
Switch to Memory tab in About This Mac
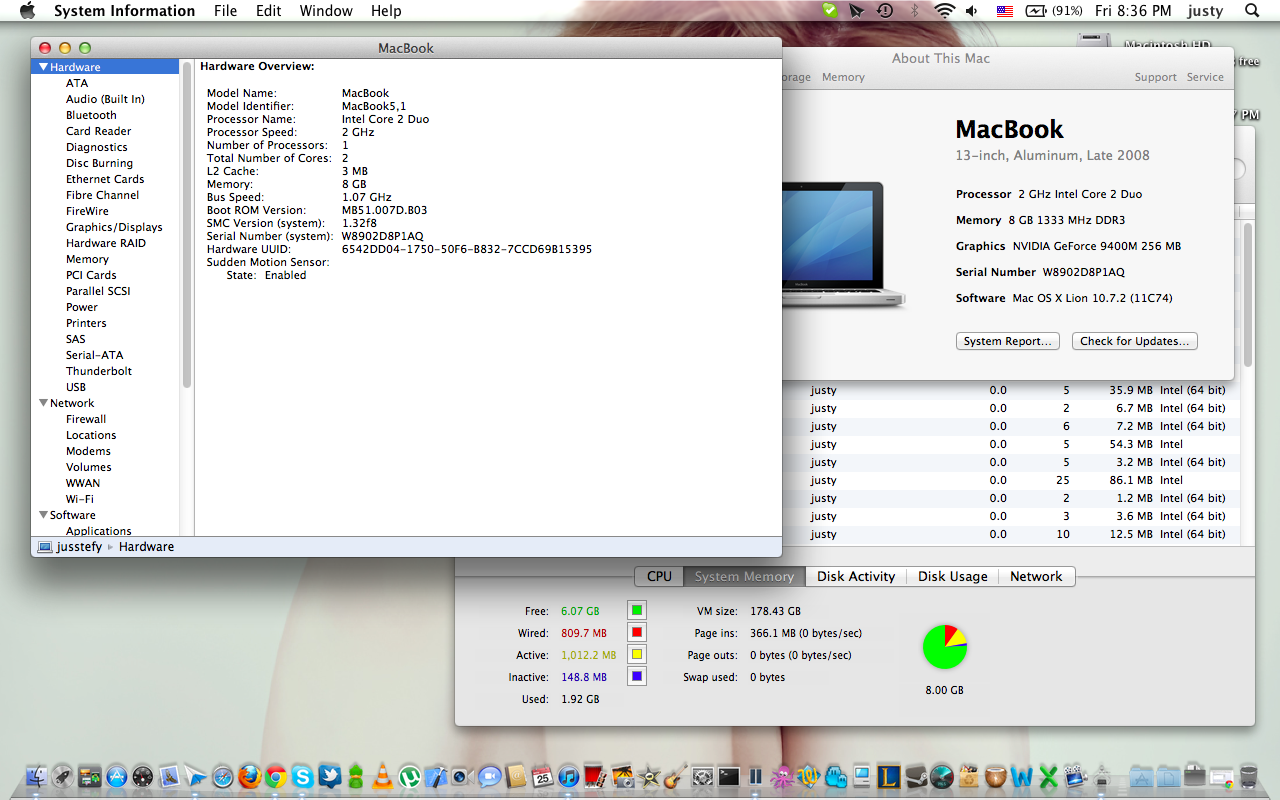(x=843, y=77)
